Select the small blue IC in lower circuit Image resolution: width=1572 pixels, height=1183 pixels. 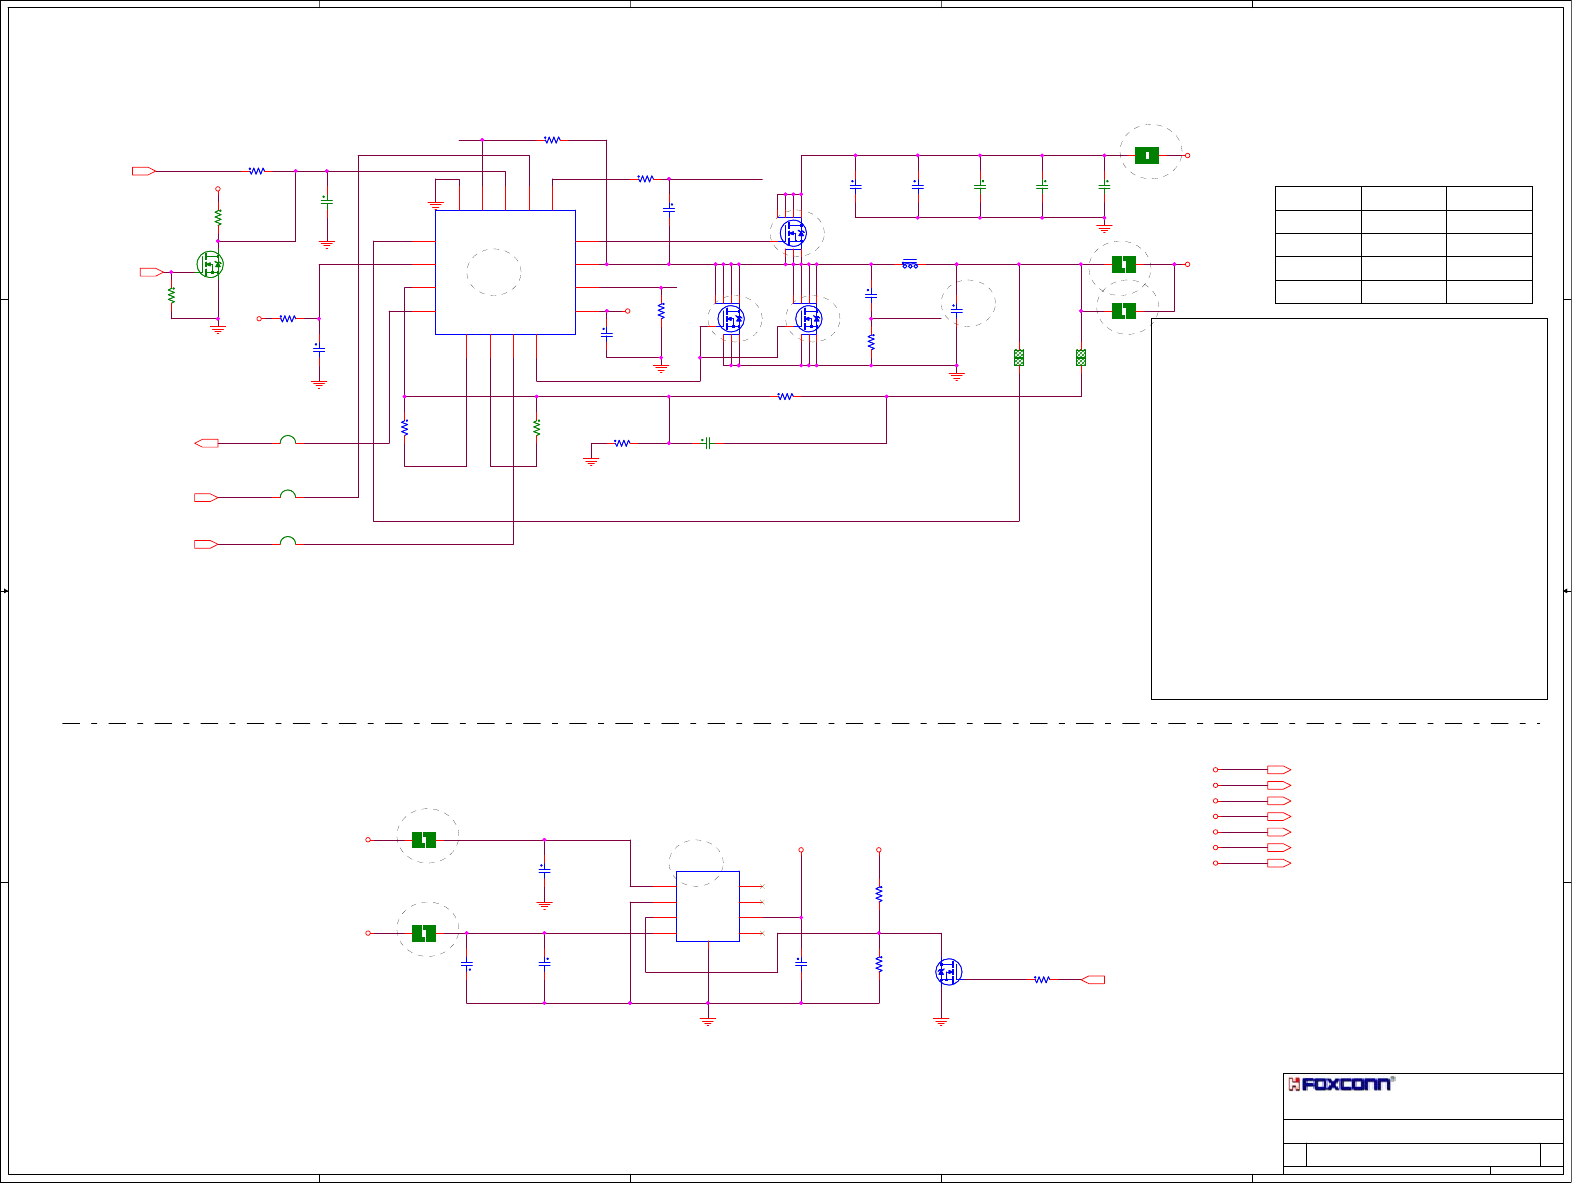pos(708,906)
